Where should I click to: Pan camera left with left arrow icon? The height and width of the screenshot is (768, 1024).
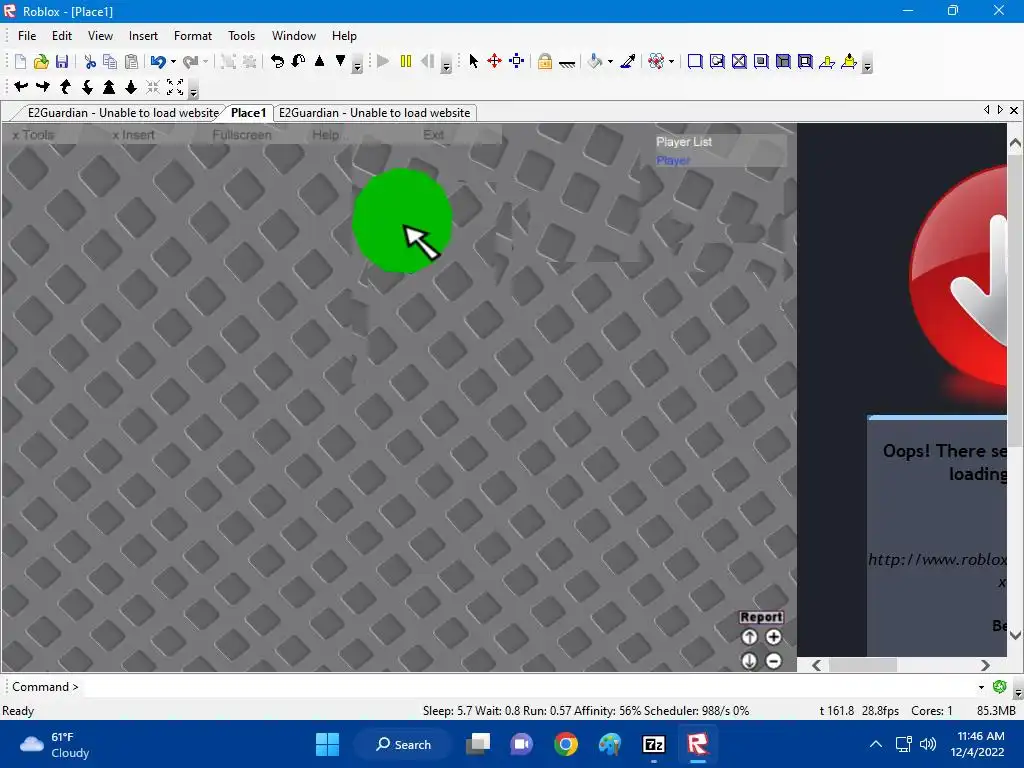pyautogui.click(x=21, y=86)
